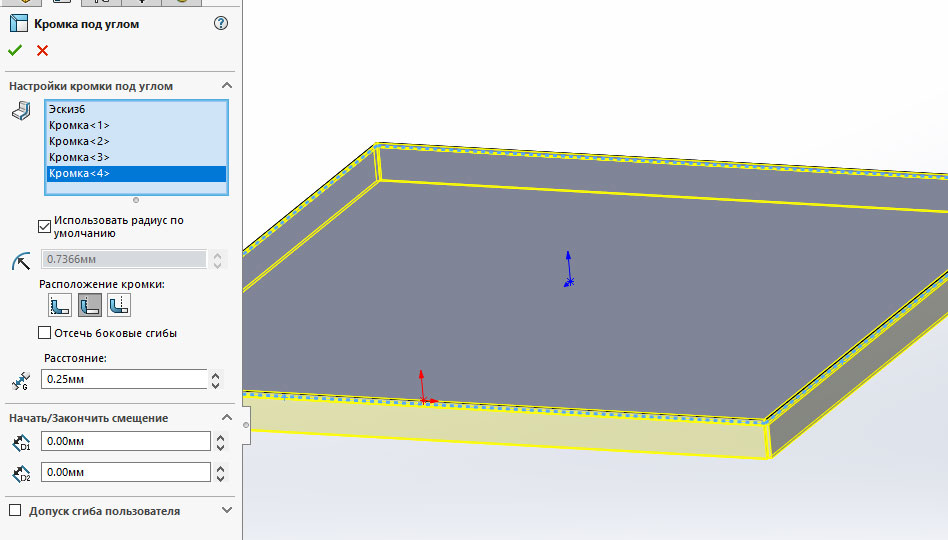The height and width of the screenshot is (540, 948).
Task: Enable Отсечь боковые сгибы checkbox
Action: (44, 333)
